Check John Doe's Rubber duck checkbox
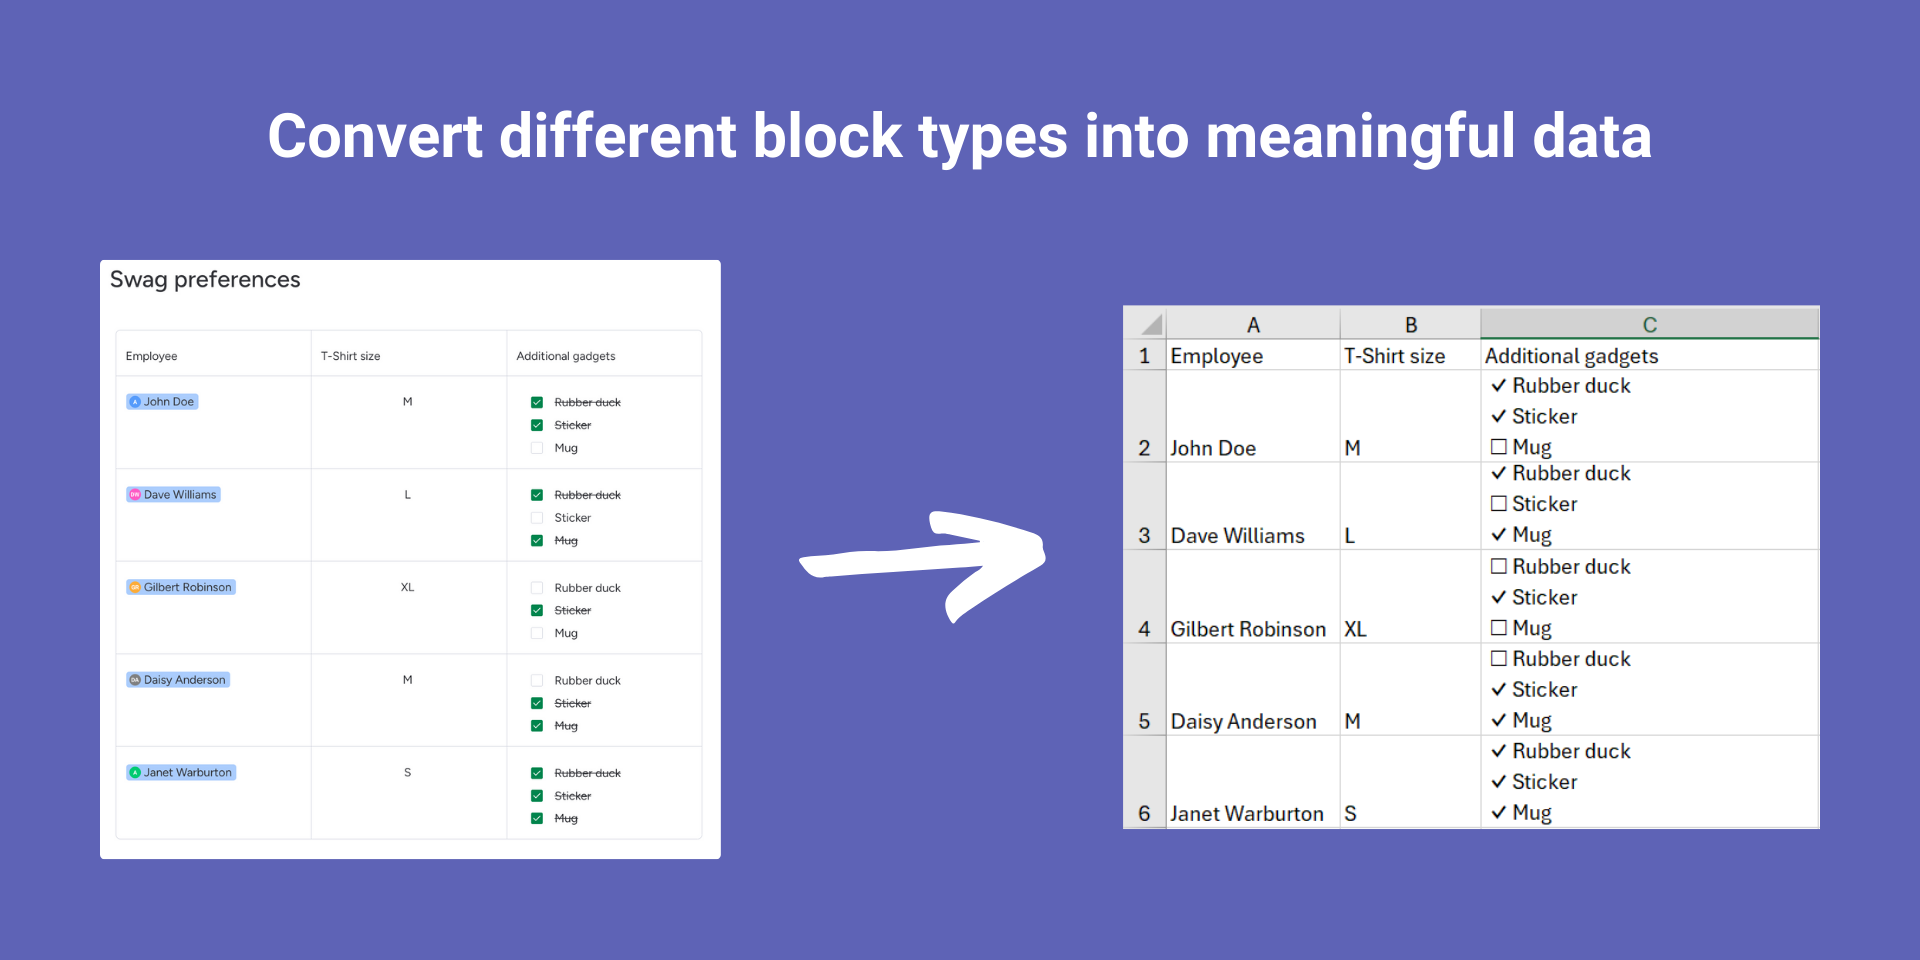This screenshot has width=1920, height=960. click(x=537, y=402)
